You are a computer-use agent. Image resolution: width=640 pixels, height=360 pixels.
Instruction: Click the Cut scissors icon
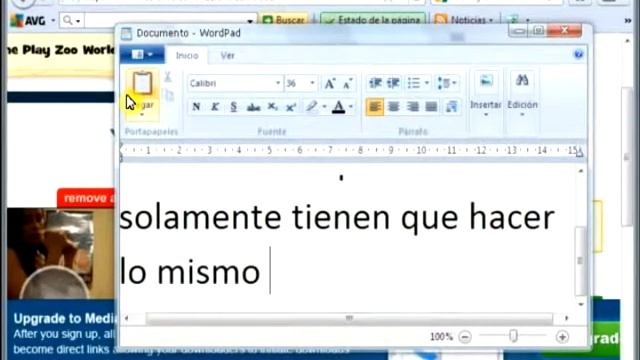pos(168,78)
